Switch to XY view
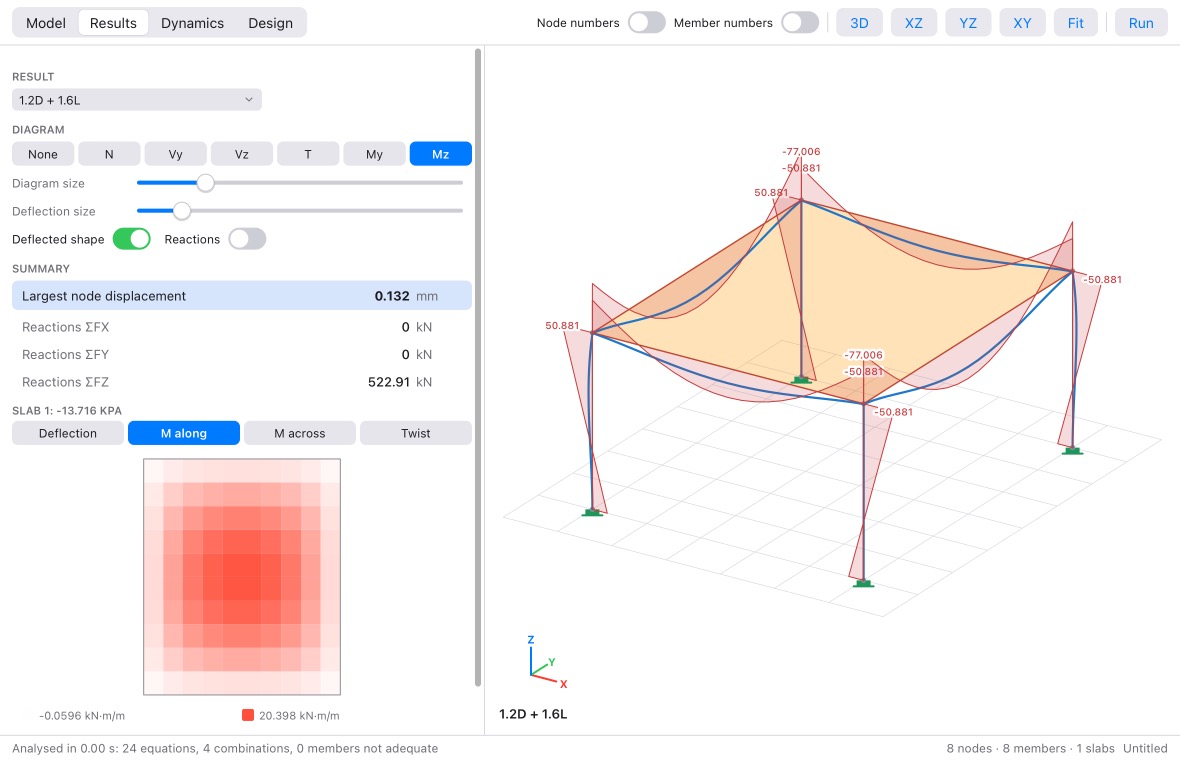The image size is (1180, 760). (1022, 23)
